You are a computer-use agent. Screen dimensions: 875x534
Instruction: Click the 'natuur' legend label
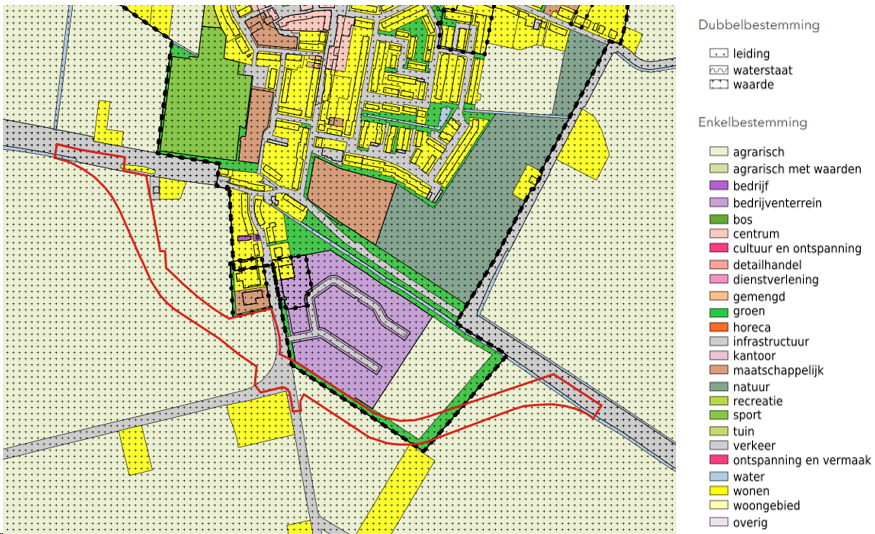point(751,387)
